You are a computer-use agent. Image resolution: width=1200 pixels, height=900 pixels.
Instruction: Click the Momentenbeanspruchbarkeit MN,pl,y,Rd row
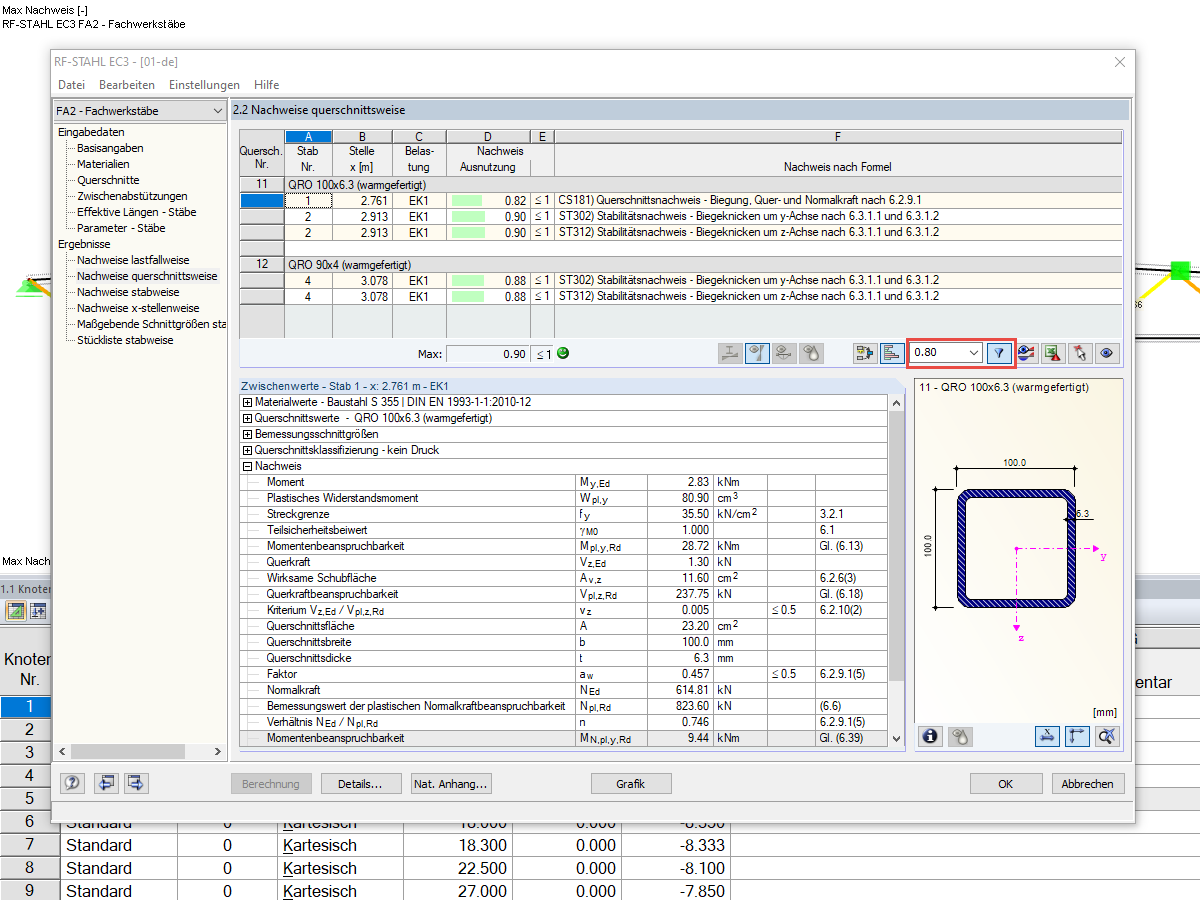click(x=564, y=738)
